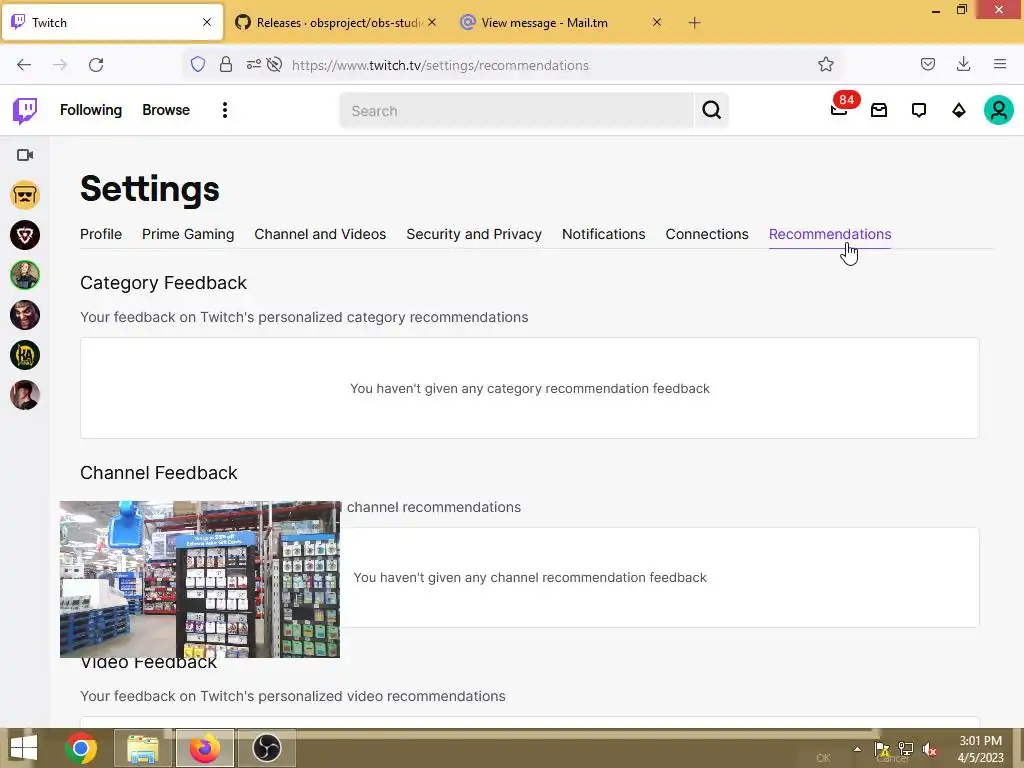Open File Explorer from the taskbar
1024x768 pixels.
click(x=143, y=748)
